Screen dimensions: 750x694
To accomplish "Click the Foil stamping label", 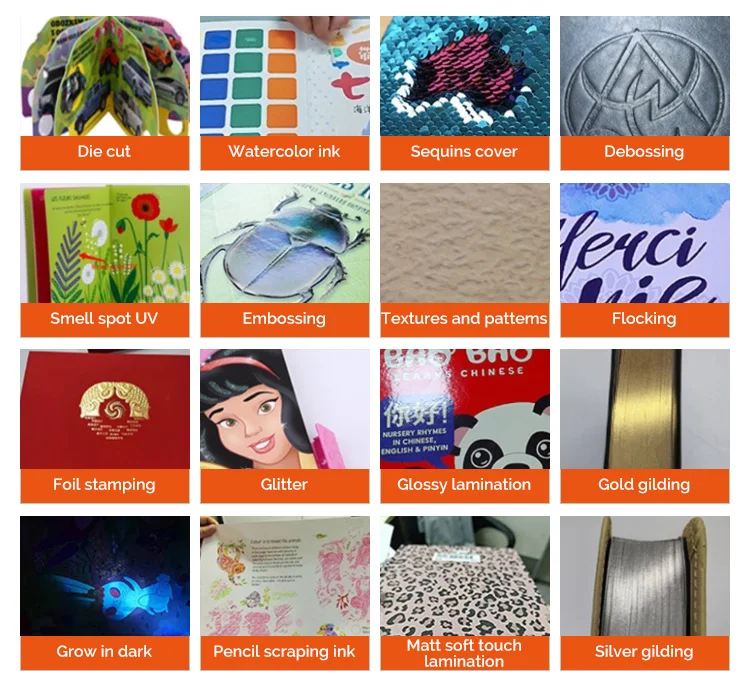I will tap(105, 485).
